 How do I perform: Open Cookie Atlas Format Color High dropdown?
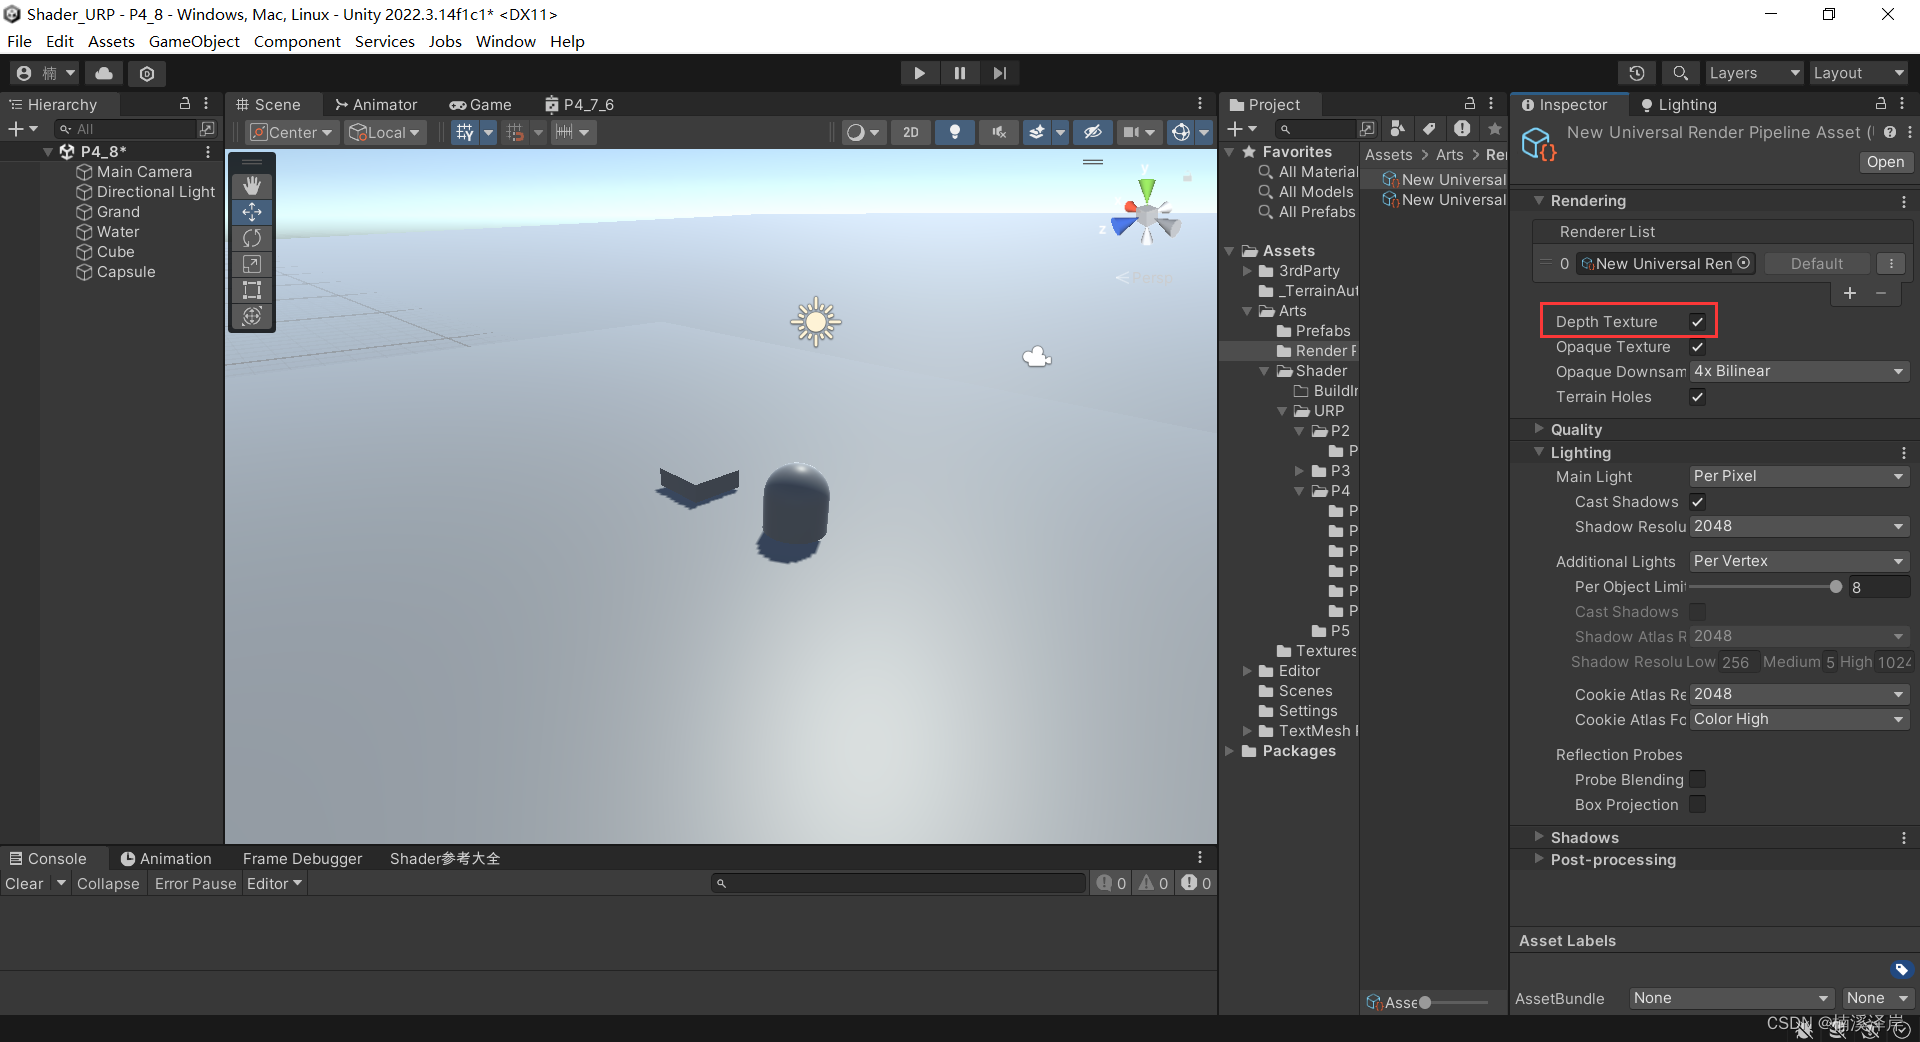1799,720
